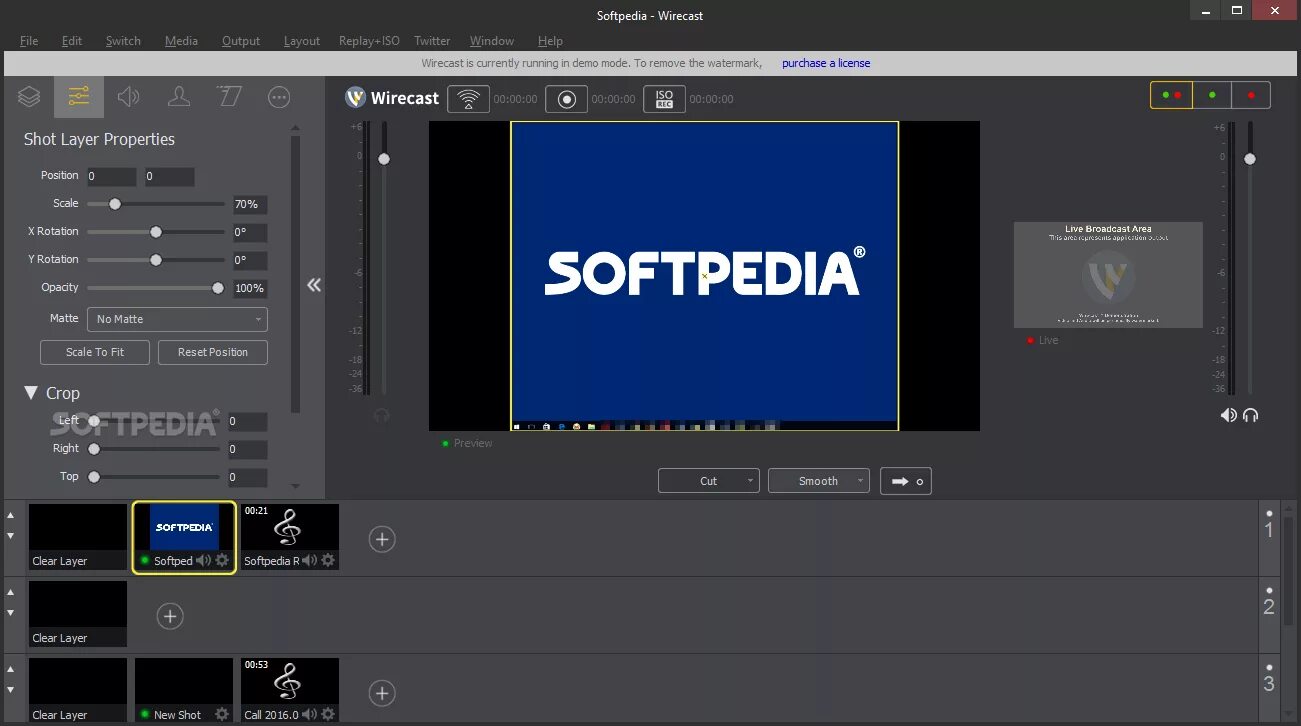Viewport: 1301px width, 726px height.
Task: Open the Switch menu
Action: (123, 41)
